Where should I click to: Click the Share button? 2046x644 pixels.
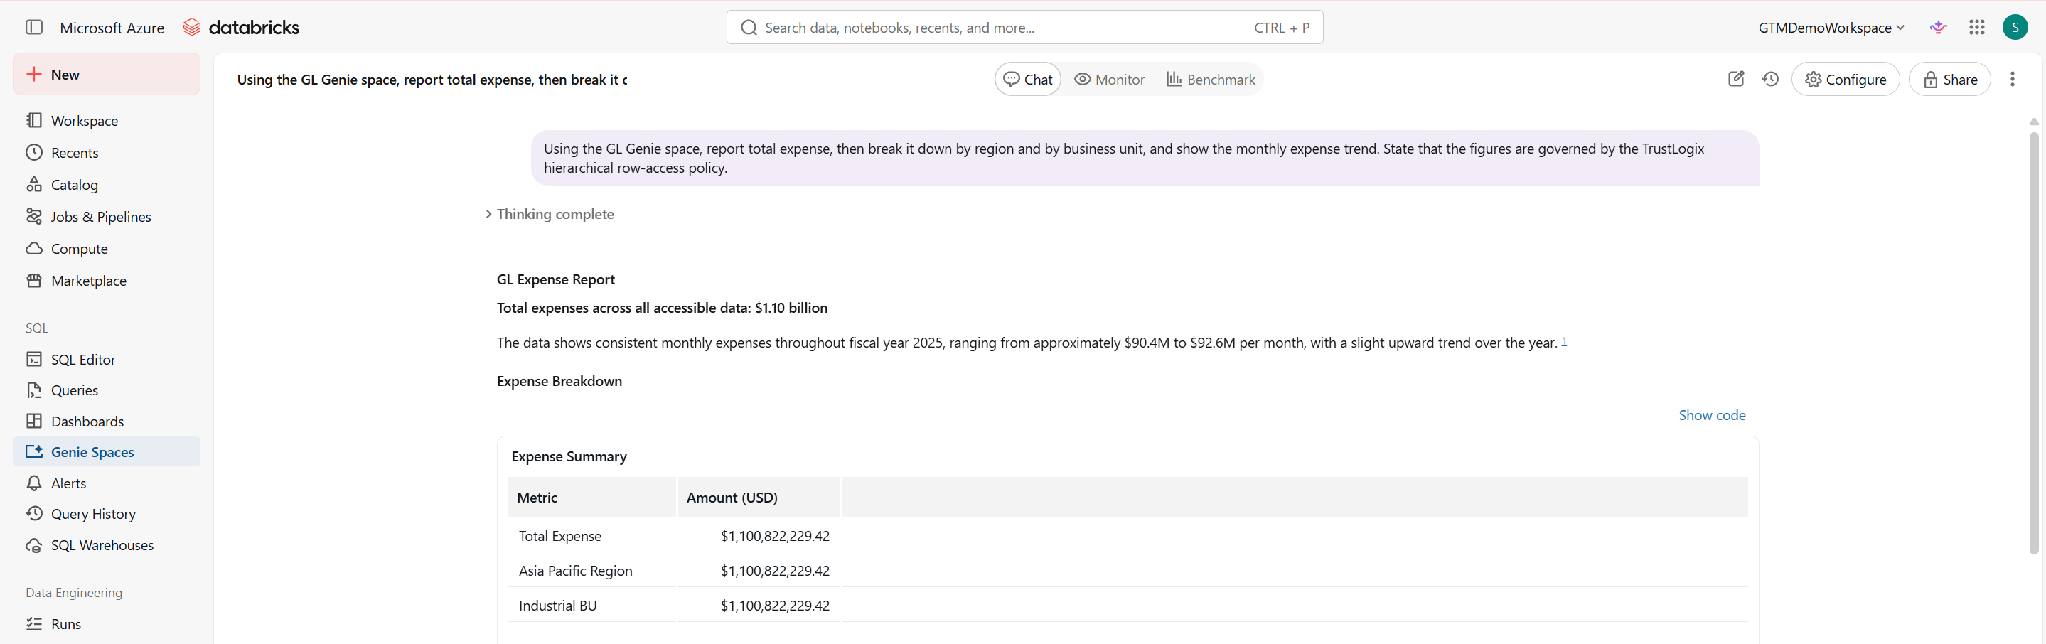1950,79
